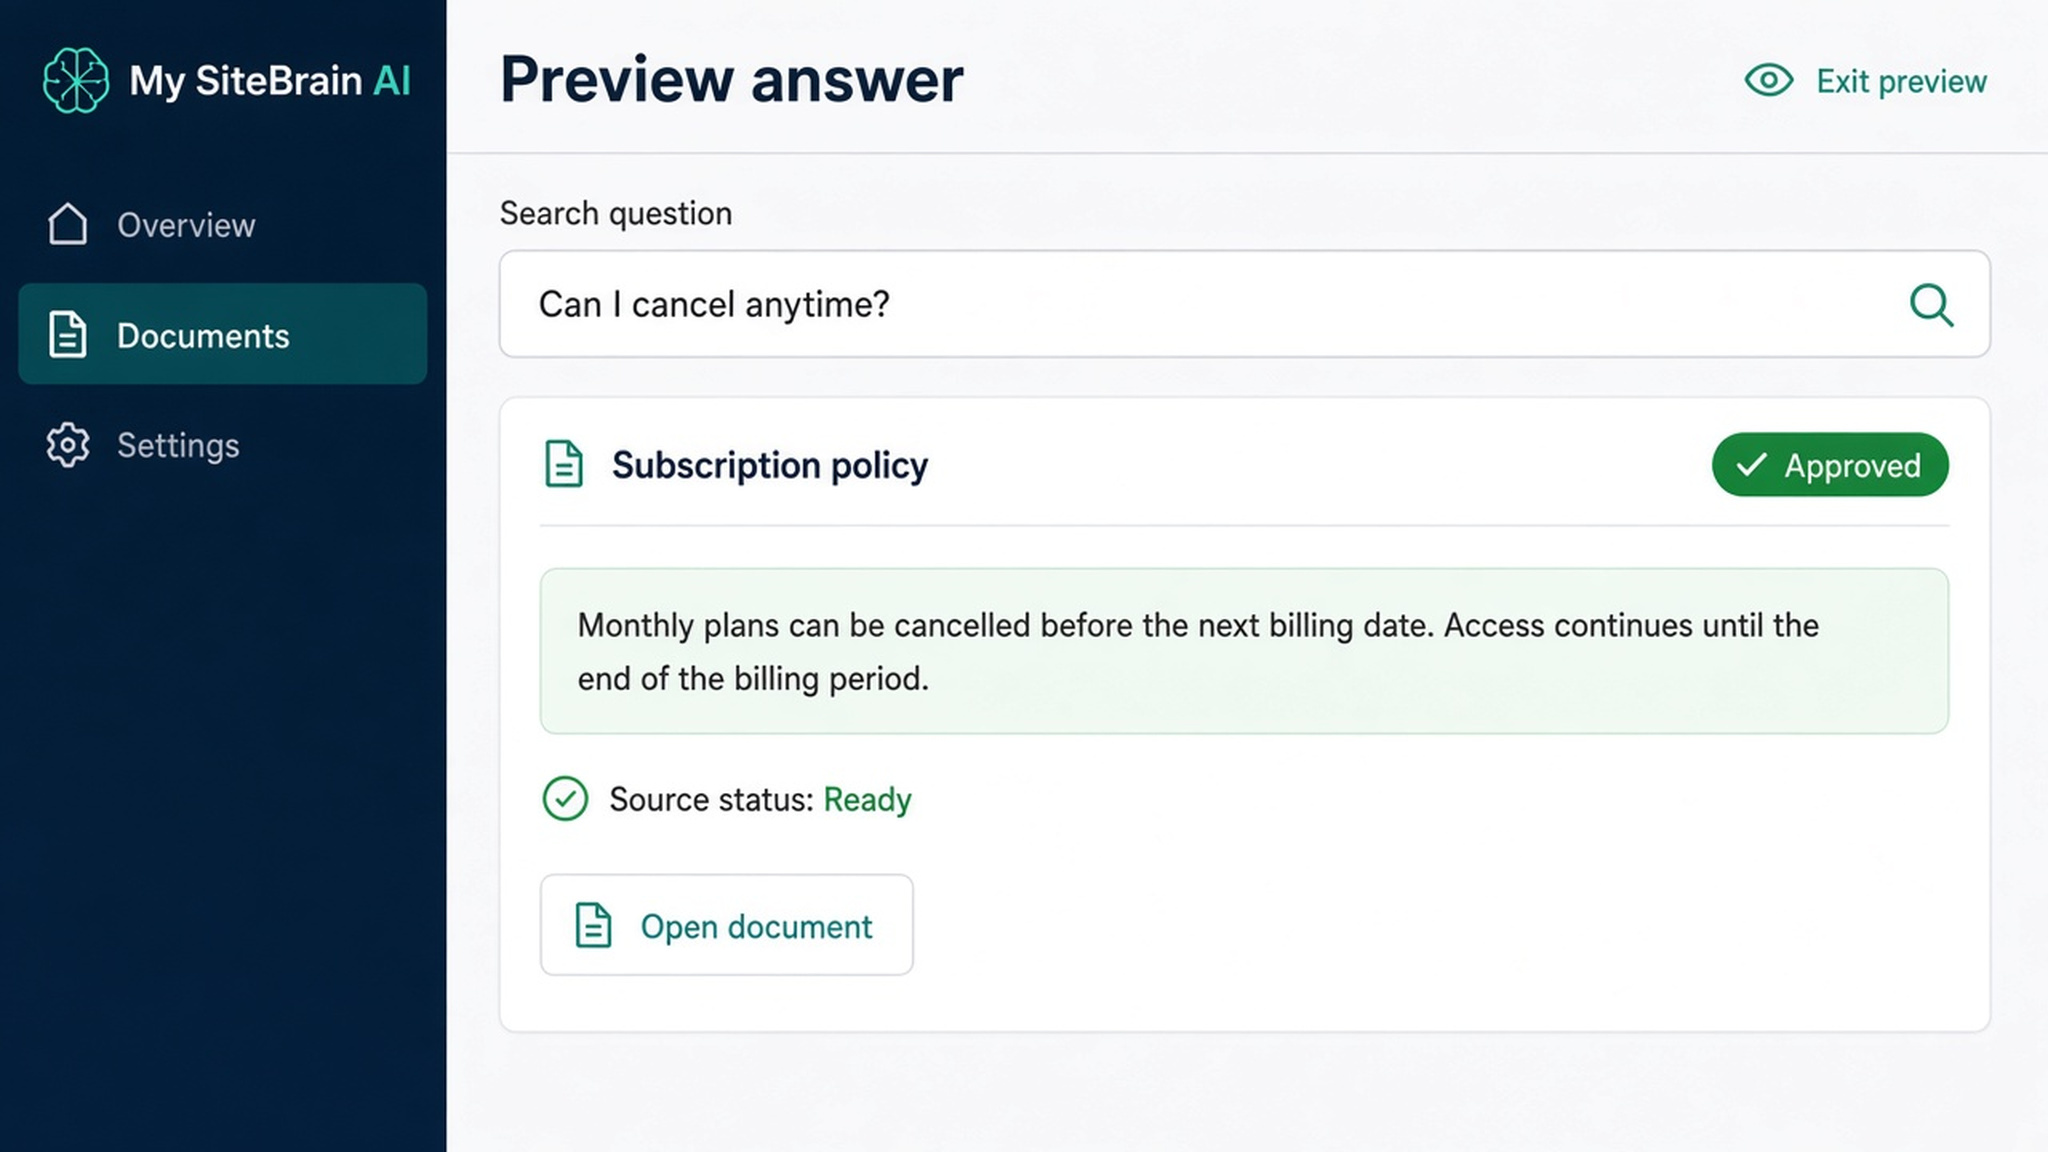Click the green Ready status text
The width and height of the screenshot is (2048, 1152).
pyautogui.click(x=867, y=800)
